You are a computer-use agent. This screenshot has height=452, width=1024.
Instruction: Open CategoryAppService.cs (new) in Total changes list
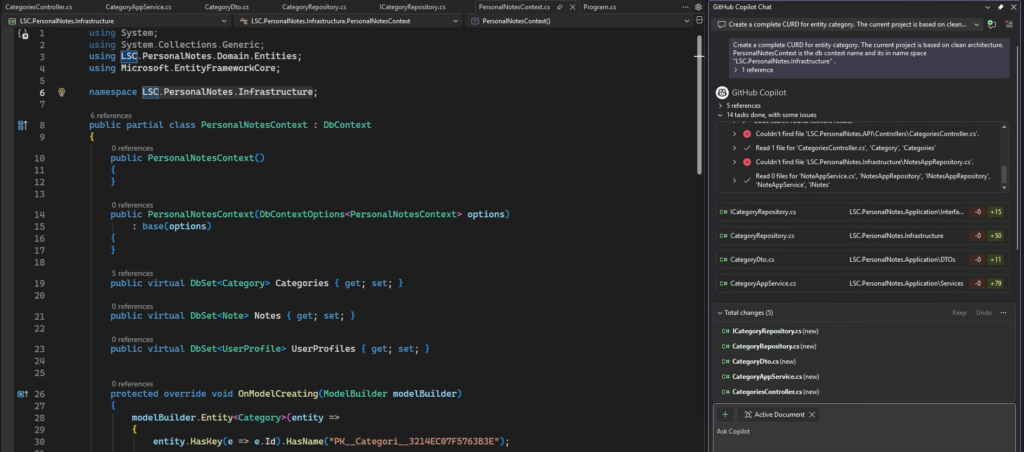pyautogui.click(x=770, y=376)
